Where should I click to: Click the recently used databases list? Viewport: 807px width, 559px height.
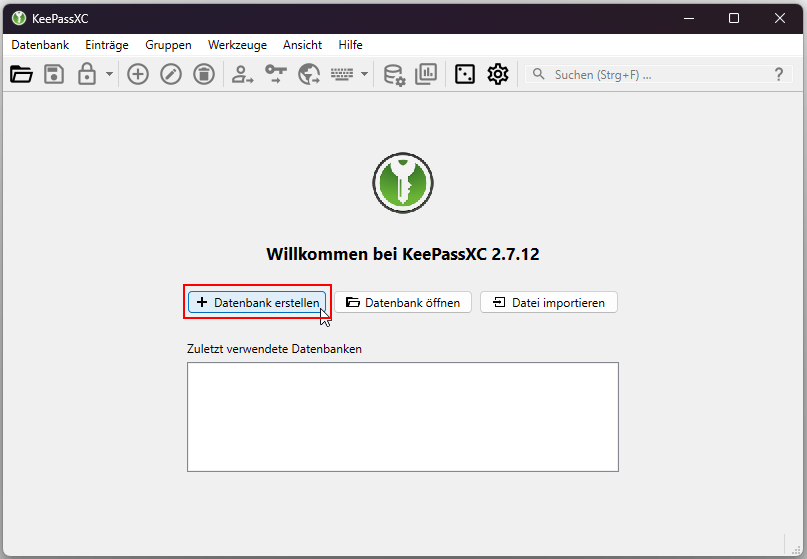pos(402,416)
